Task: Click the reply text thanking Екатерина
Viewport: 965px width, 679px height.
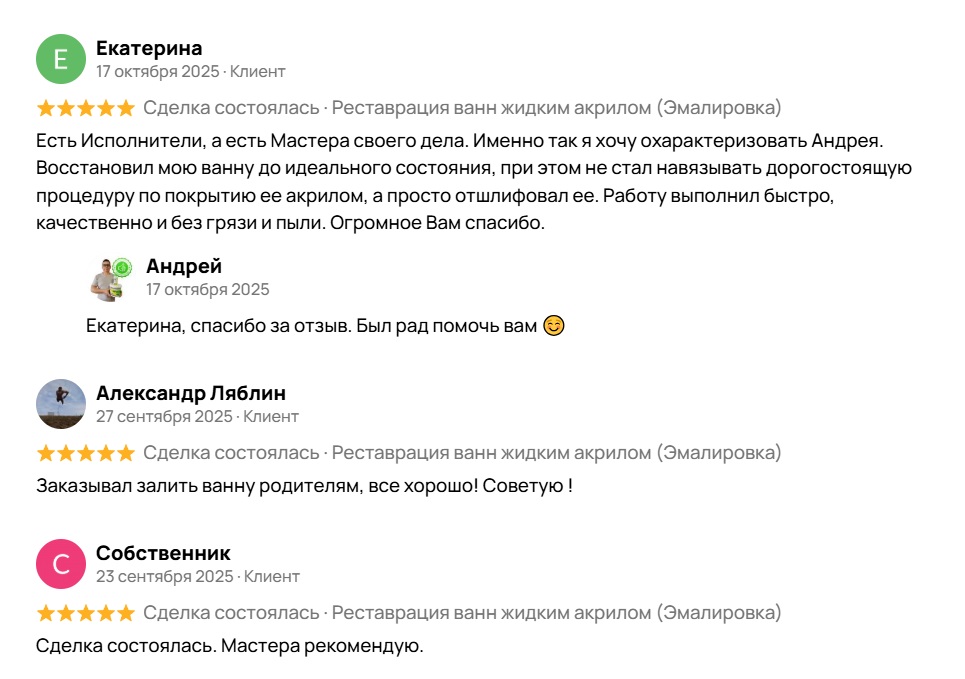Action: coord(312,327)
